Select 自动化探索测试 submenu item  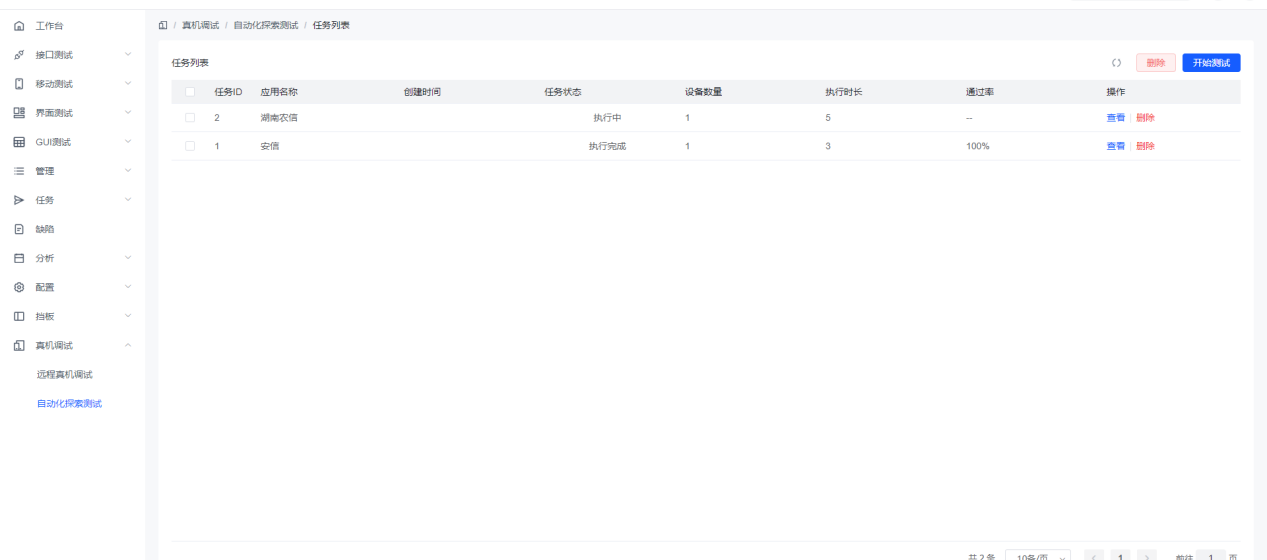pyautogui.click(x=69, y=403)
